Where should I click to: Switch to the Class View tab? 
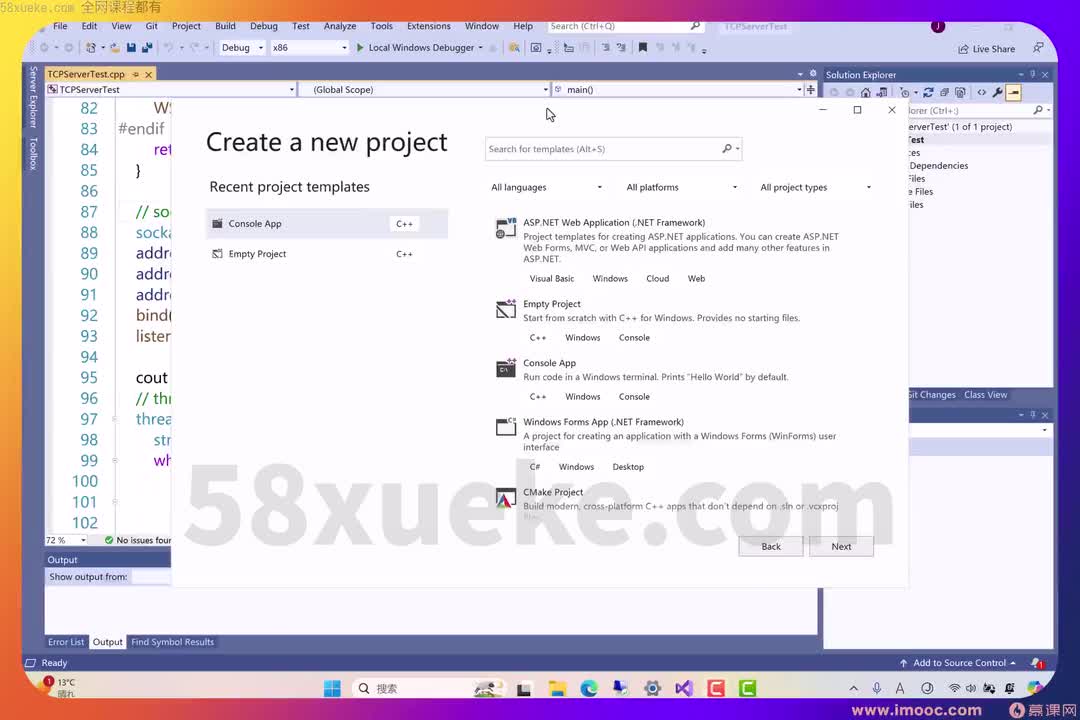click(986, 395)
